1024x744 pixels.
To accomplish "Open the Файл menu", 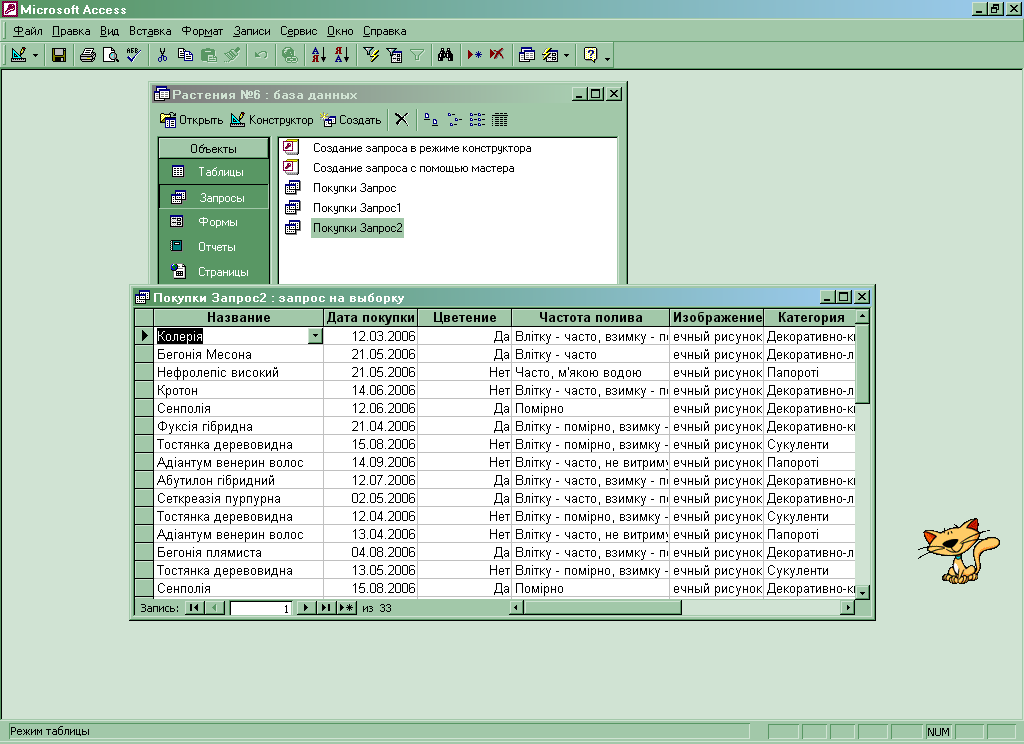I will coord(27,31).
